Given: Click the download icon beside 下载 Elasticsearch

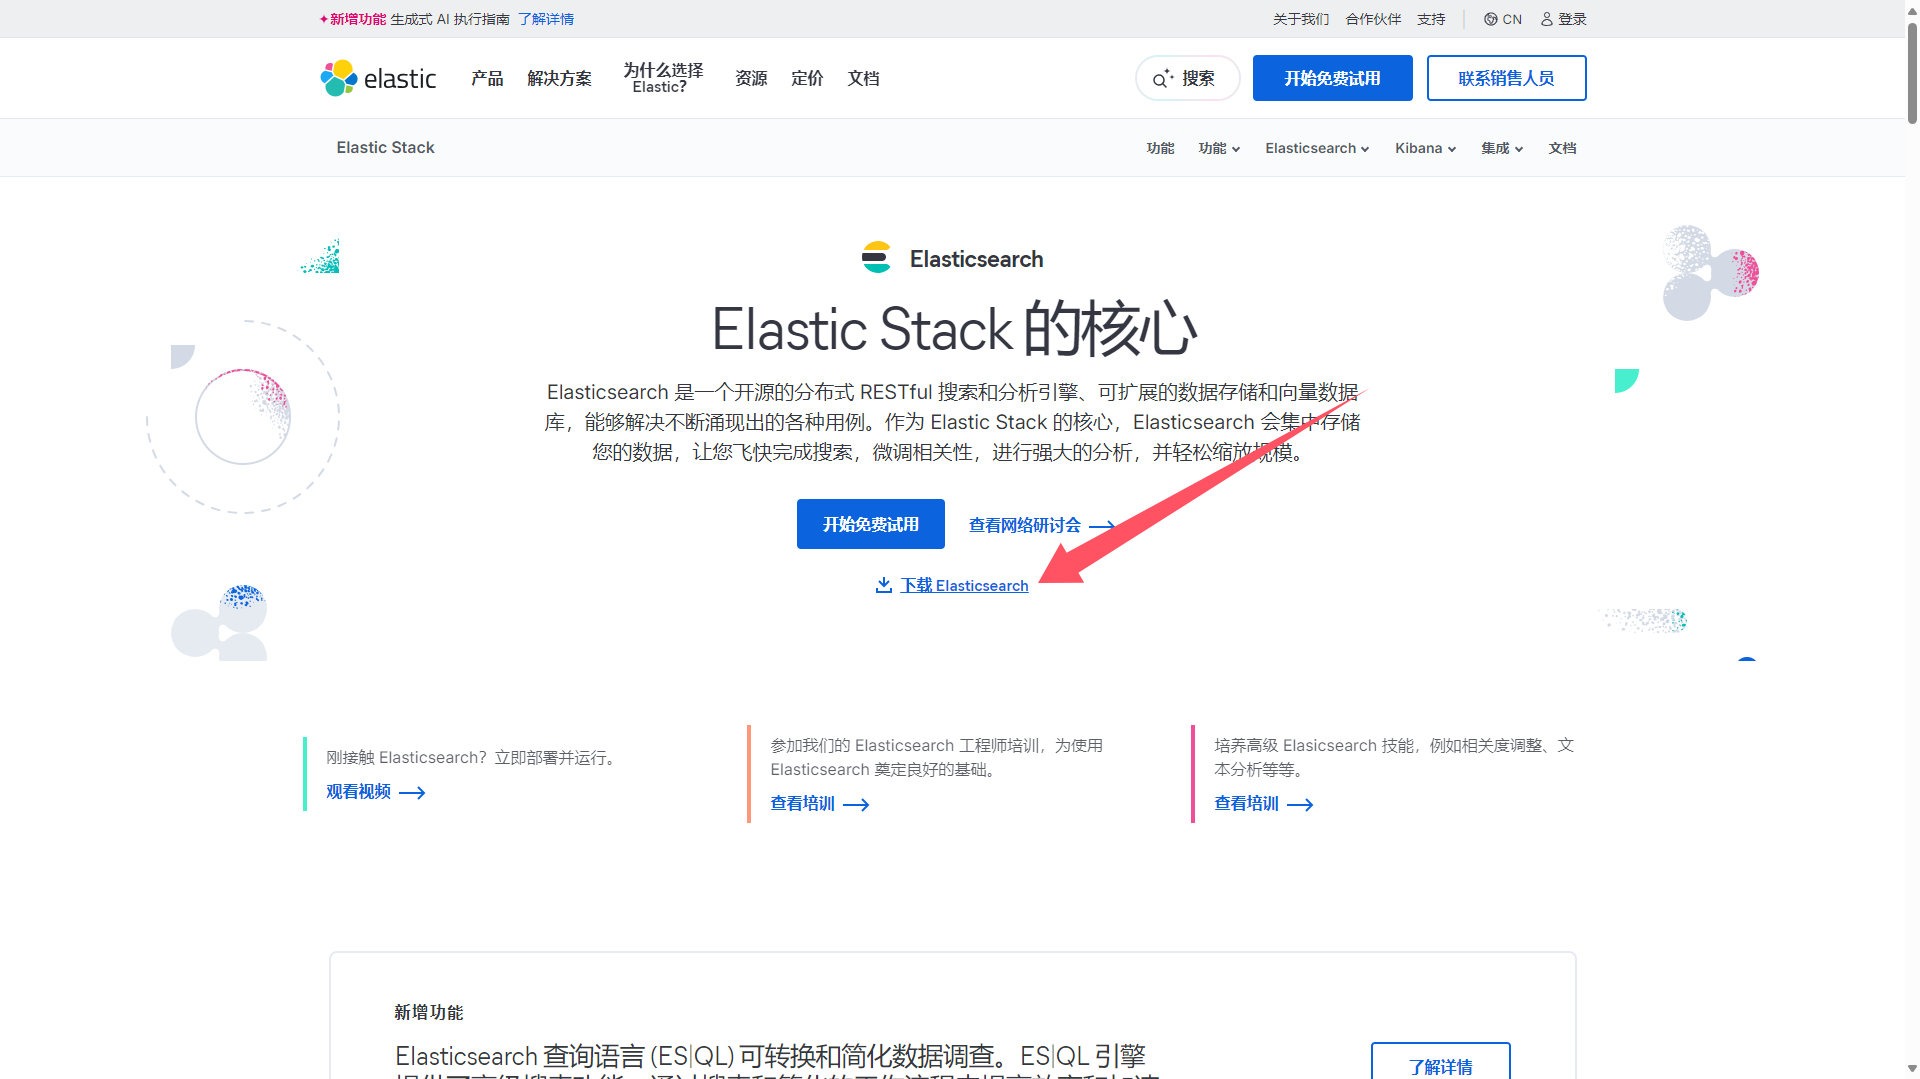Looking at the screenshot, I should click(883, 585).
